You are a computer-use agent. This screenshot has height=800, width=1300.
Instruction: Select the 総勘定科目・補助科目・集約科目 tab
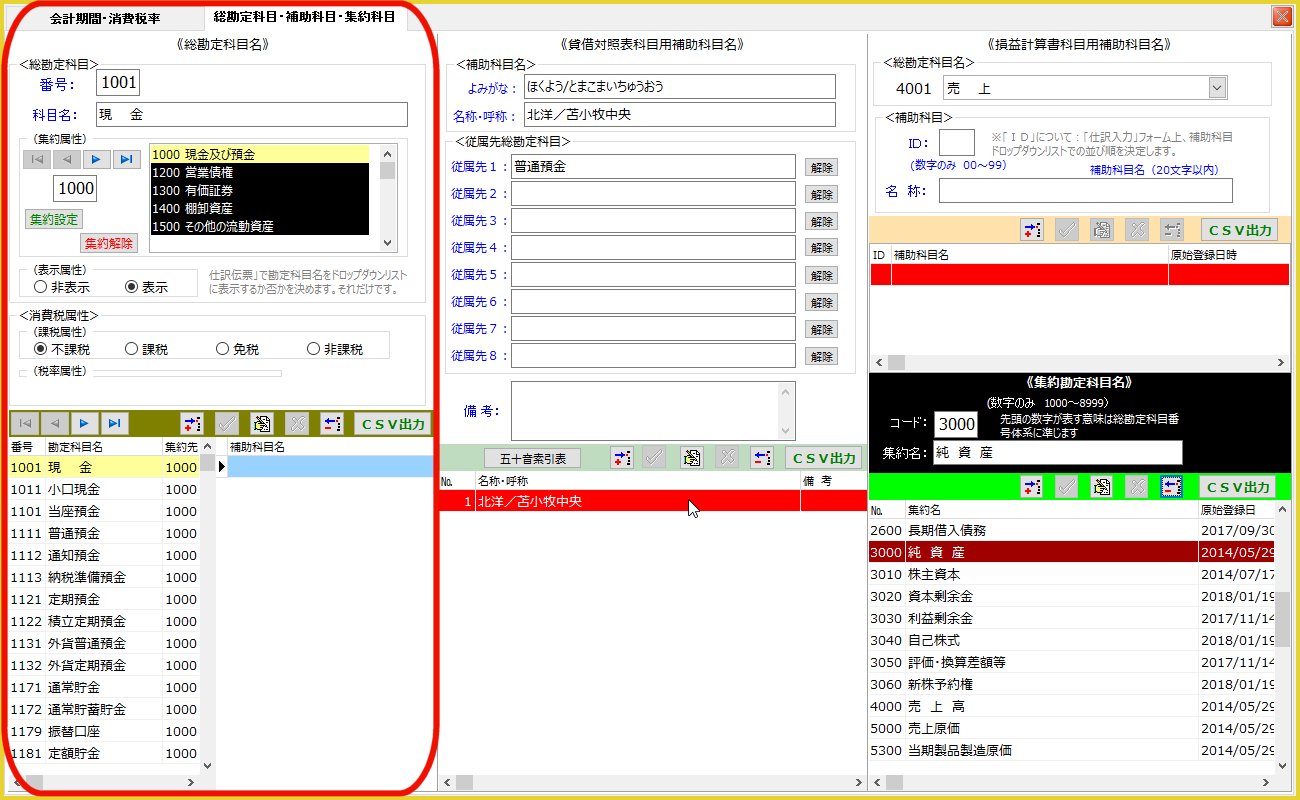click(x=304, y=17)
